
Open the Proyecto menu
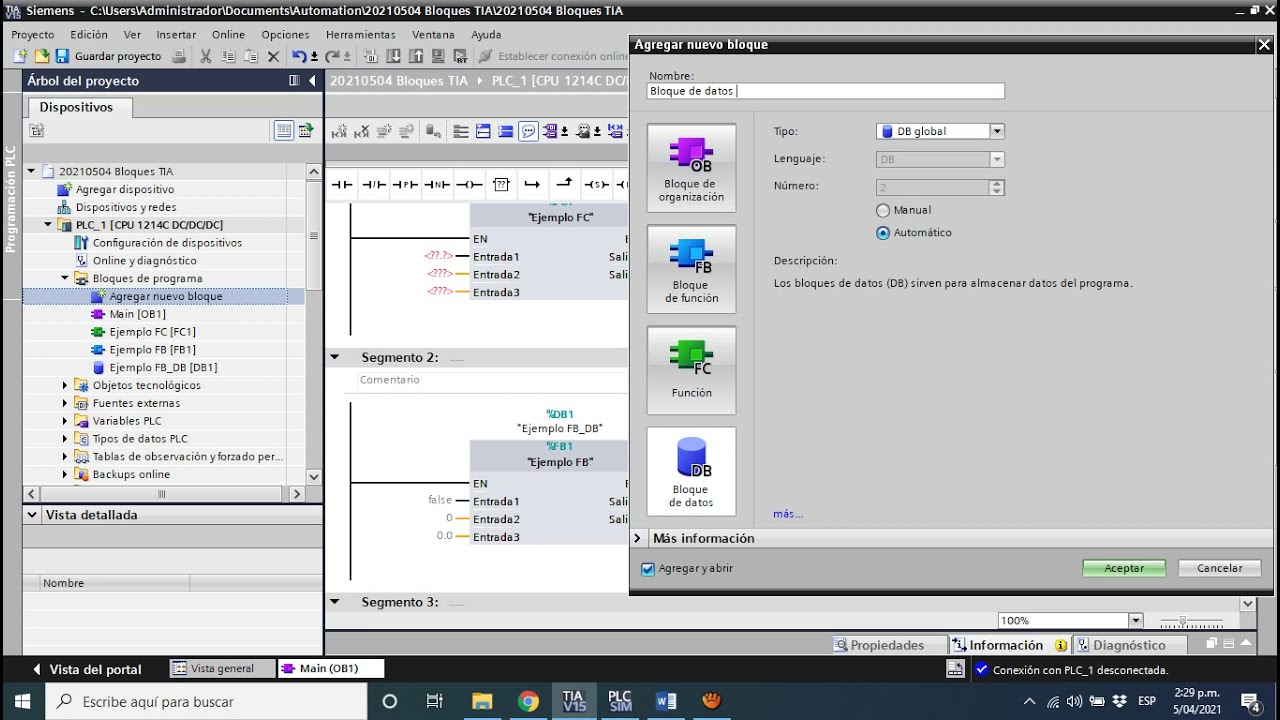(x=33, y=34)
